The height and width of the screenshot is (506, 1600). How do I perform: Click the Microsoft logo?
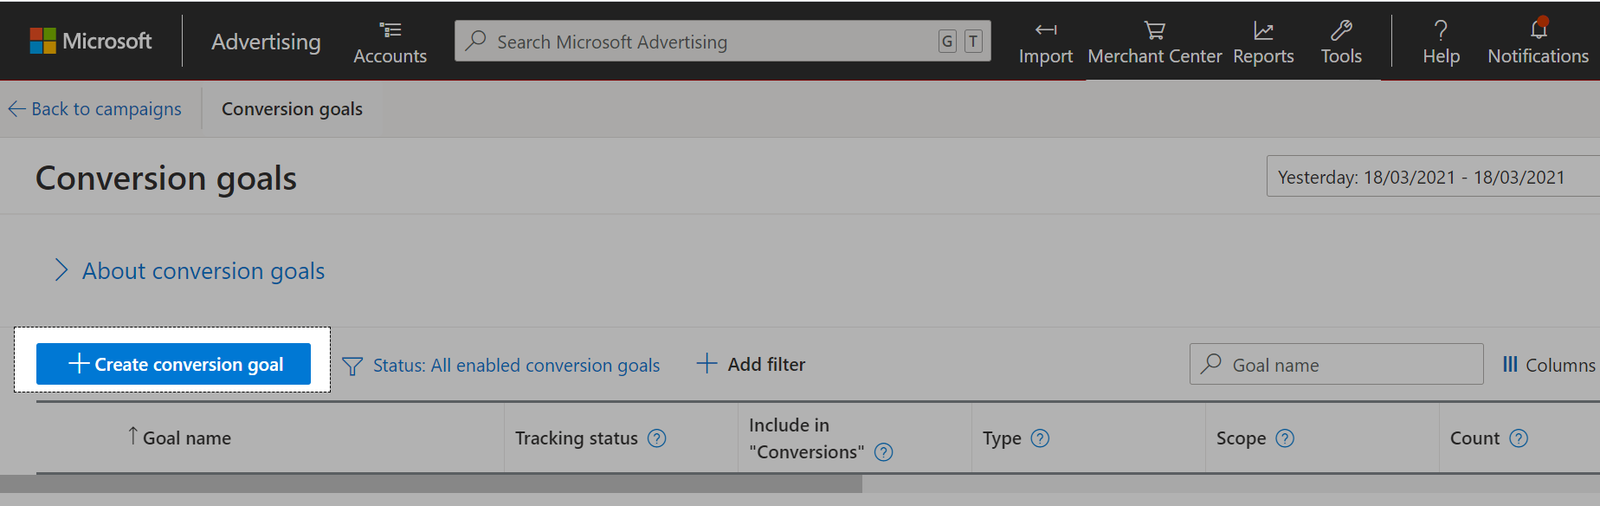coord(91,41)
